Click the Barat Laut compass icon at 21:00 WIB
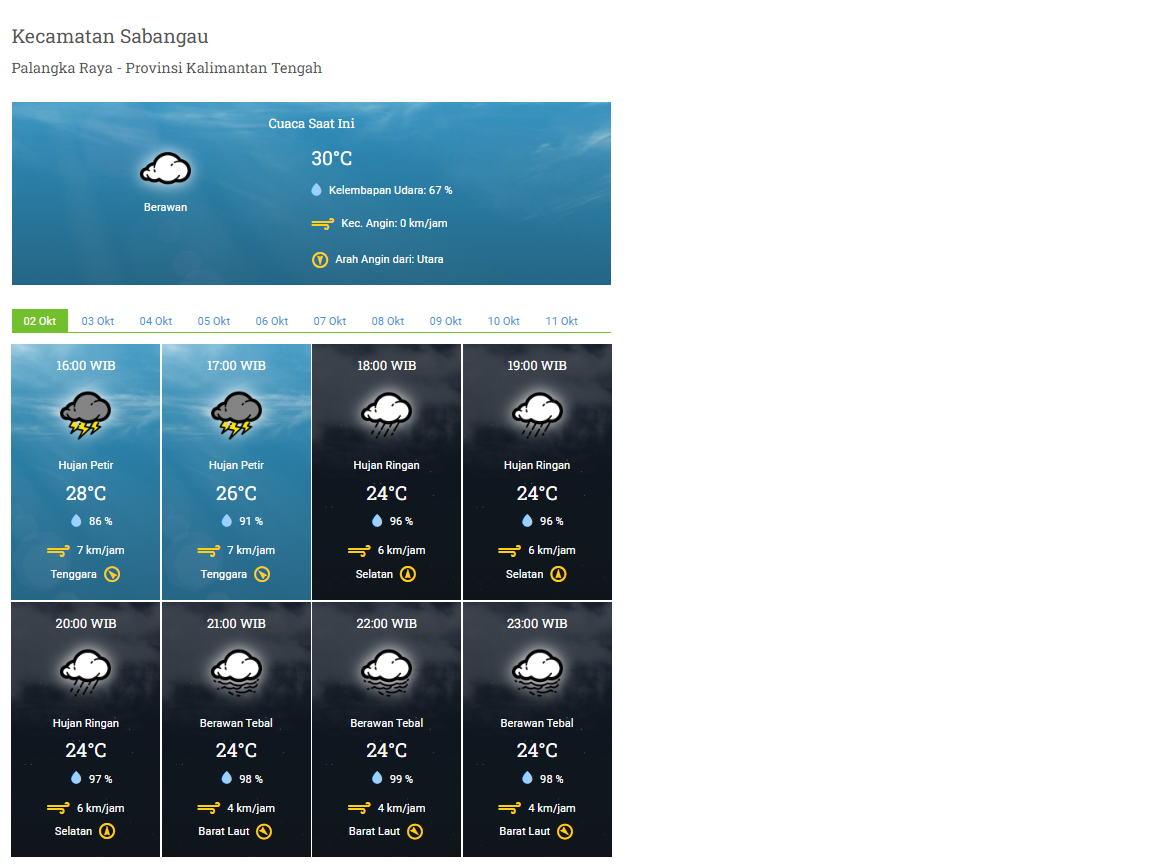1152x864 pixels. [264, 832]
